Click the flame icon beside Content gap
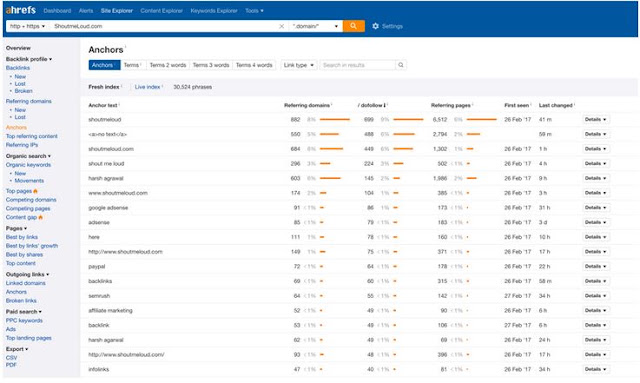This screenshot has height=383, width=640. pyautogui.click(x=40, y=217)
